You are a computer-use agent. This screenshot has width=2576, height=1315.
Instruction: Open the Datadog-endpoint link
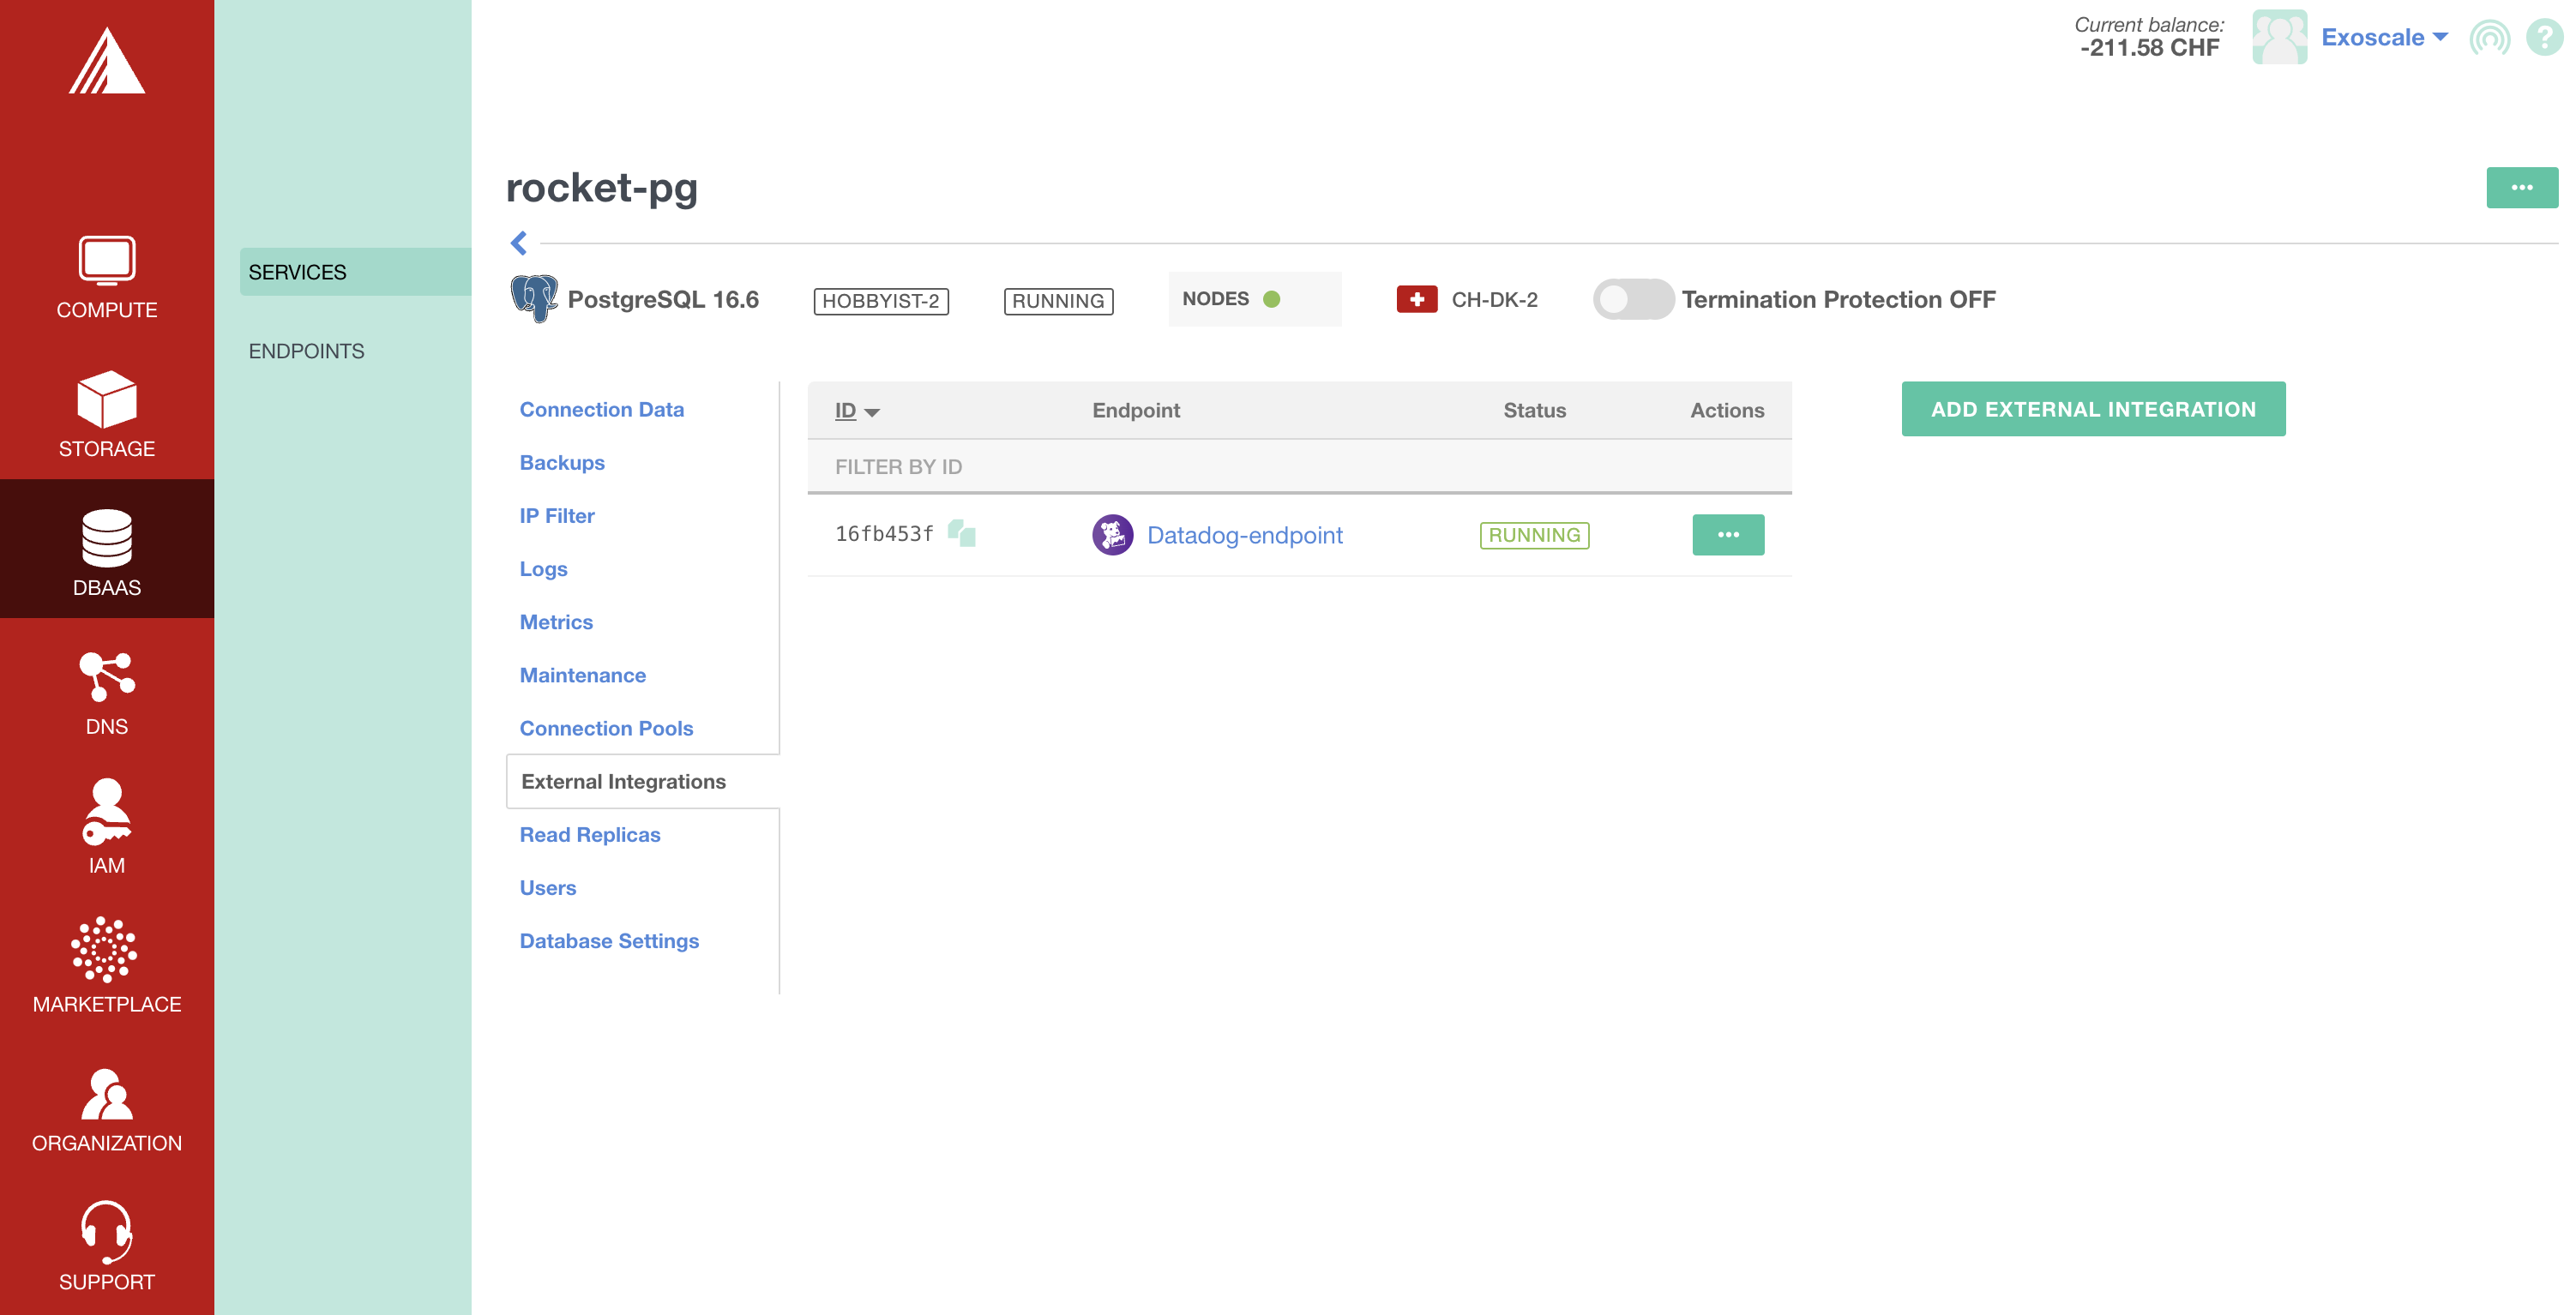[x=1245, y=535]
